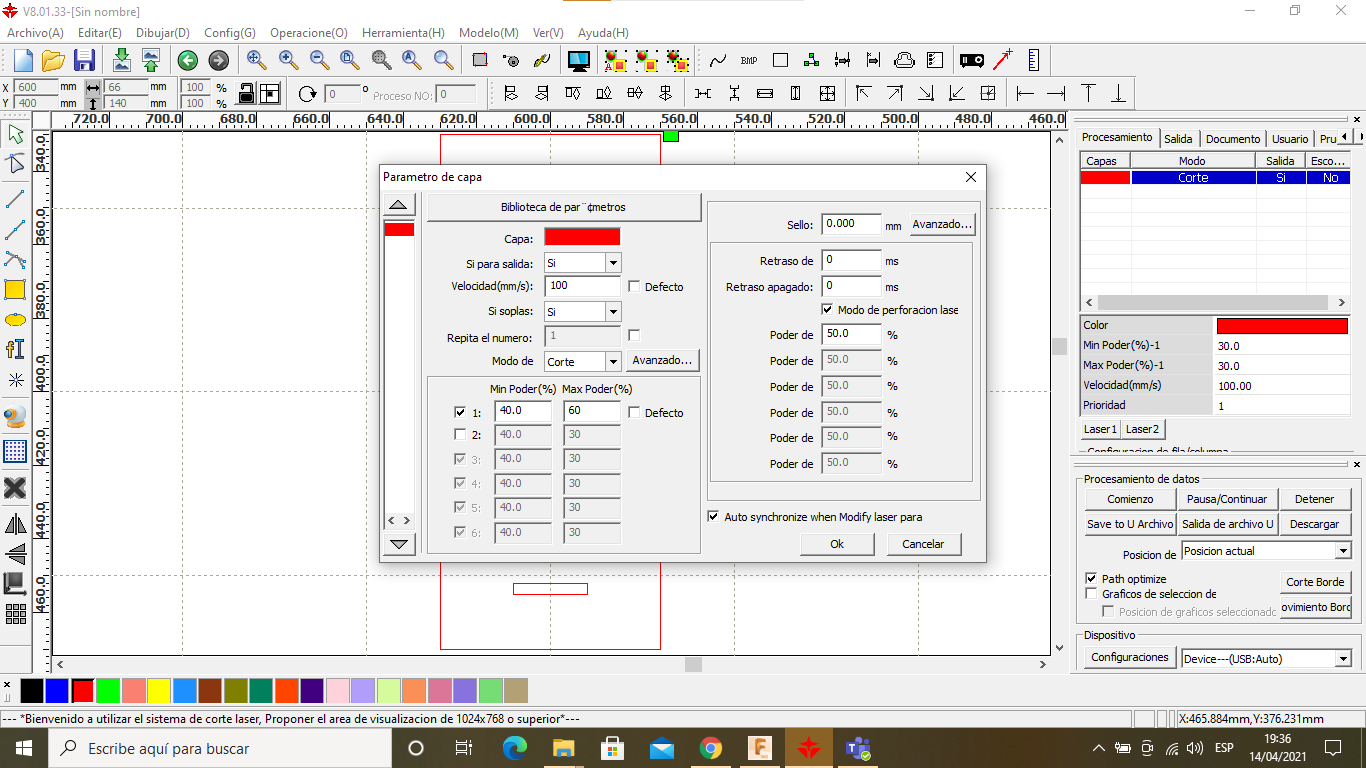
Task: Click the delete X tool icon
Action: click(x=15, y=488)
